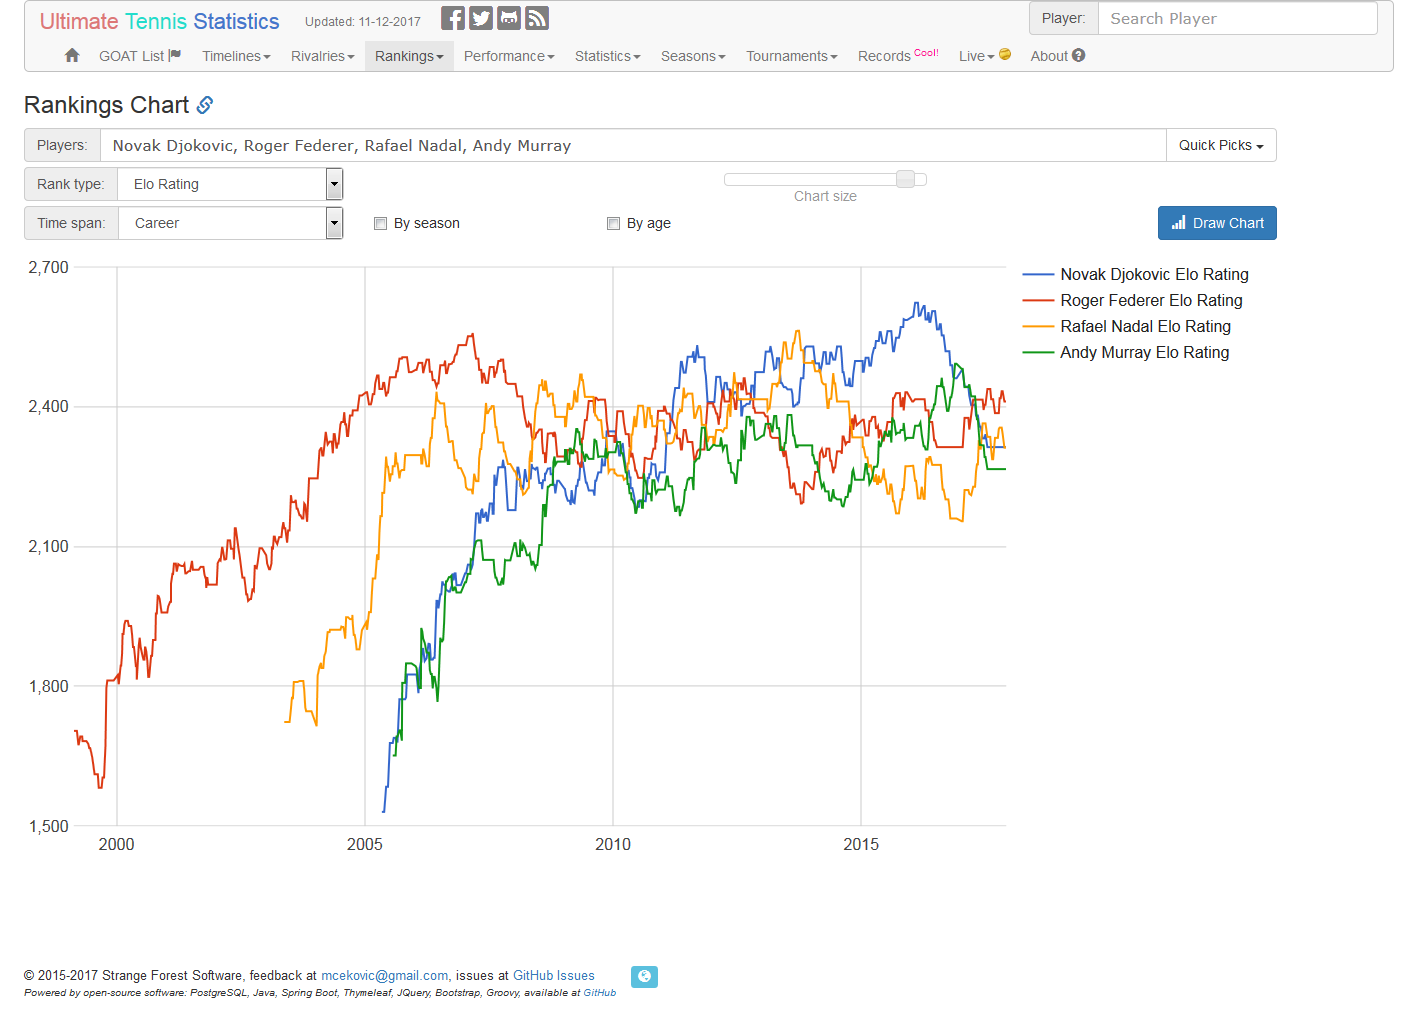Click the mcekovic@gmail.com email link
Screen dimensions: 1424x1019
pos(384,976)
